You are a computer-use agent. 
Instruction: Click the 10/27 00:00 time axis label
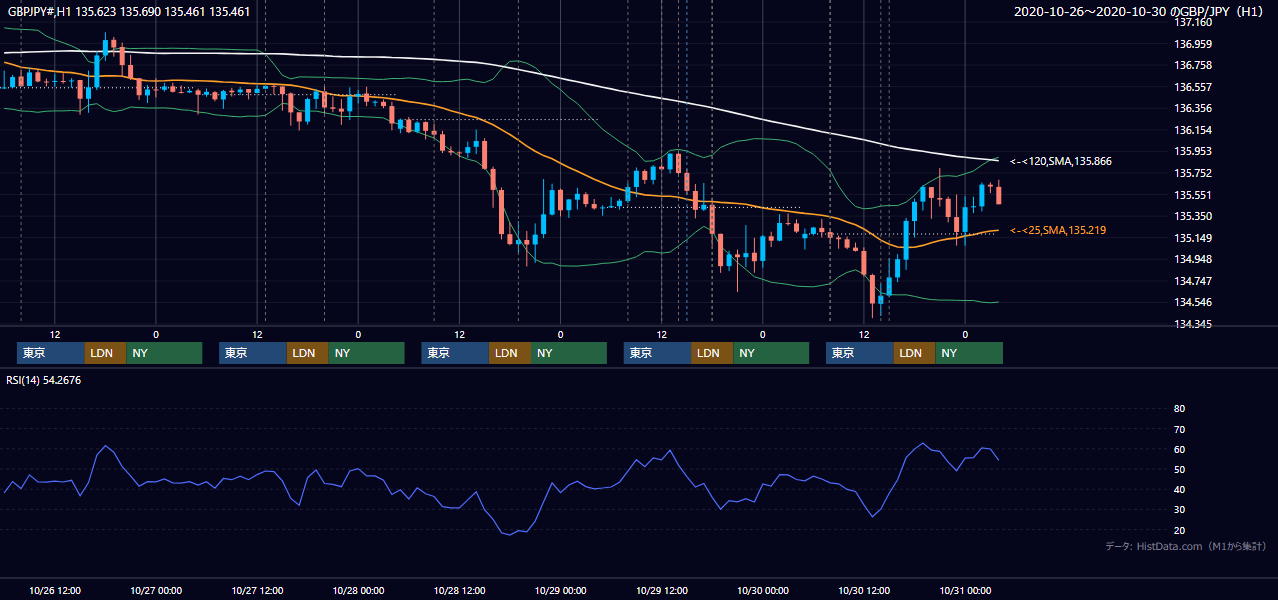pyautogui.click(x=156, y=591)
